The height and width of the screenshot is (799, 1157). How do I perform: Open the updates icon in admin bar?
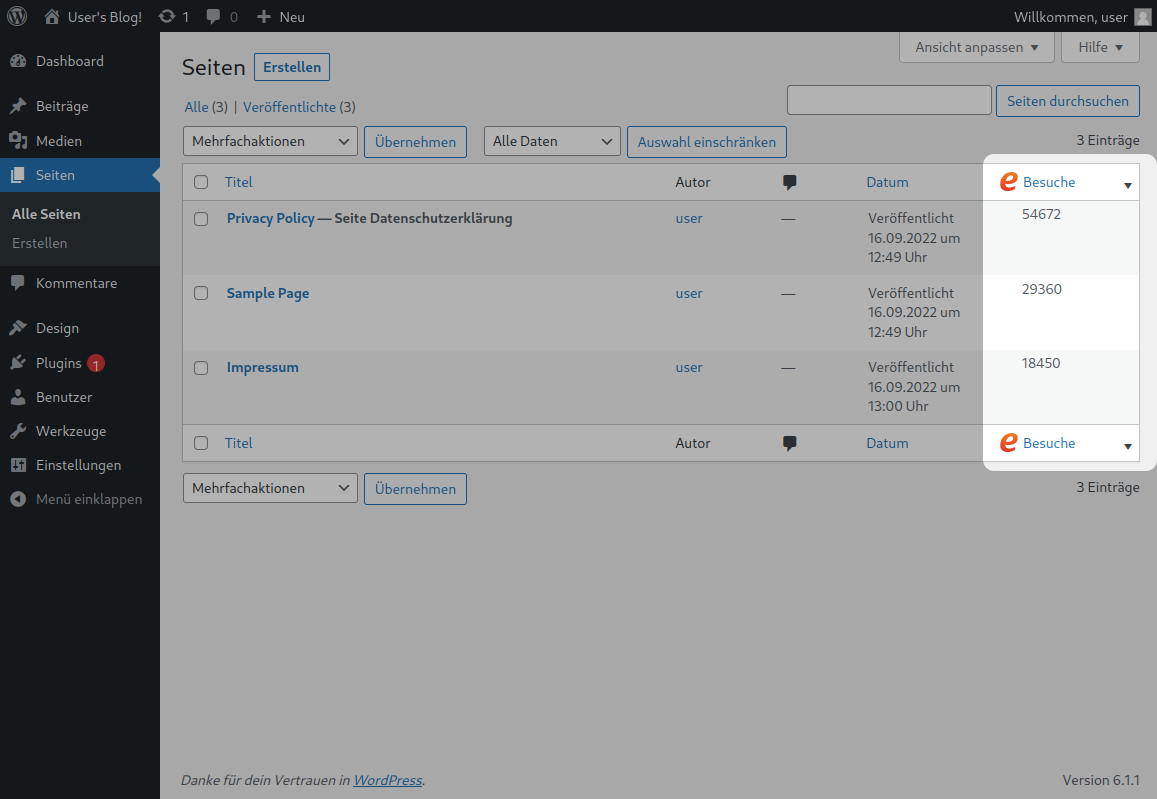click(167, 16)
